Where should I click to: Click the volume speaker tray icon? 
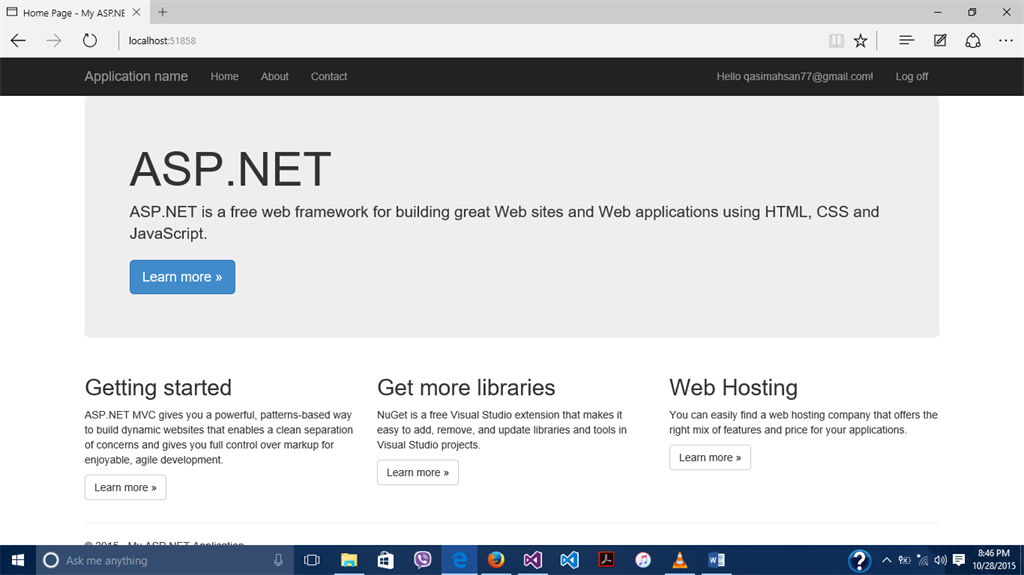[x=940, y=560]
